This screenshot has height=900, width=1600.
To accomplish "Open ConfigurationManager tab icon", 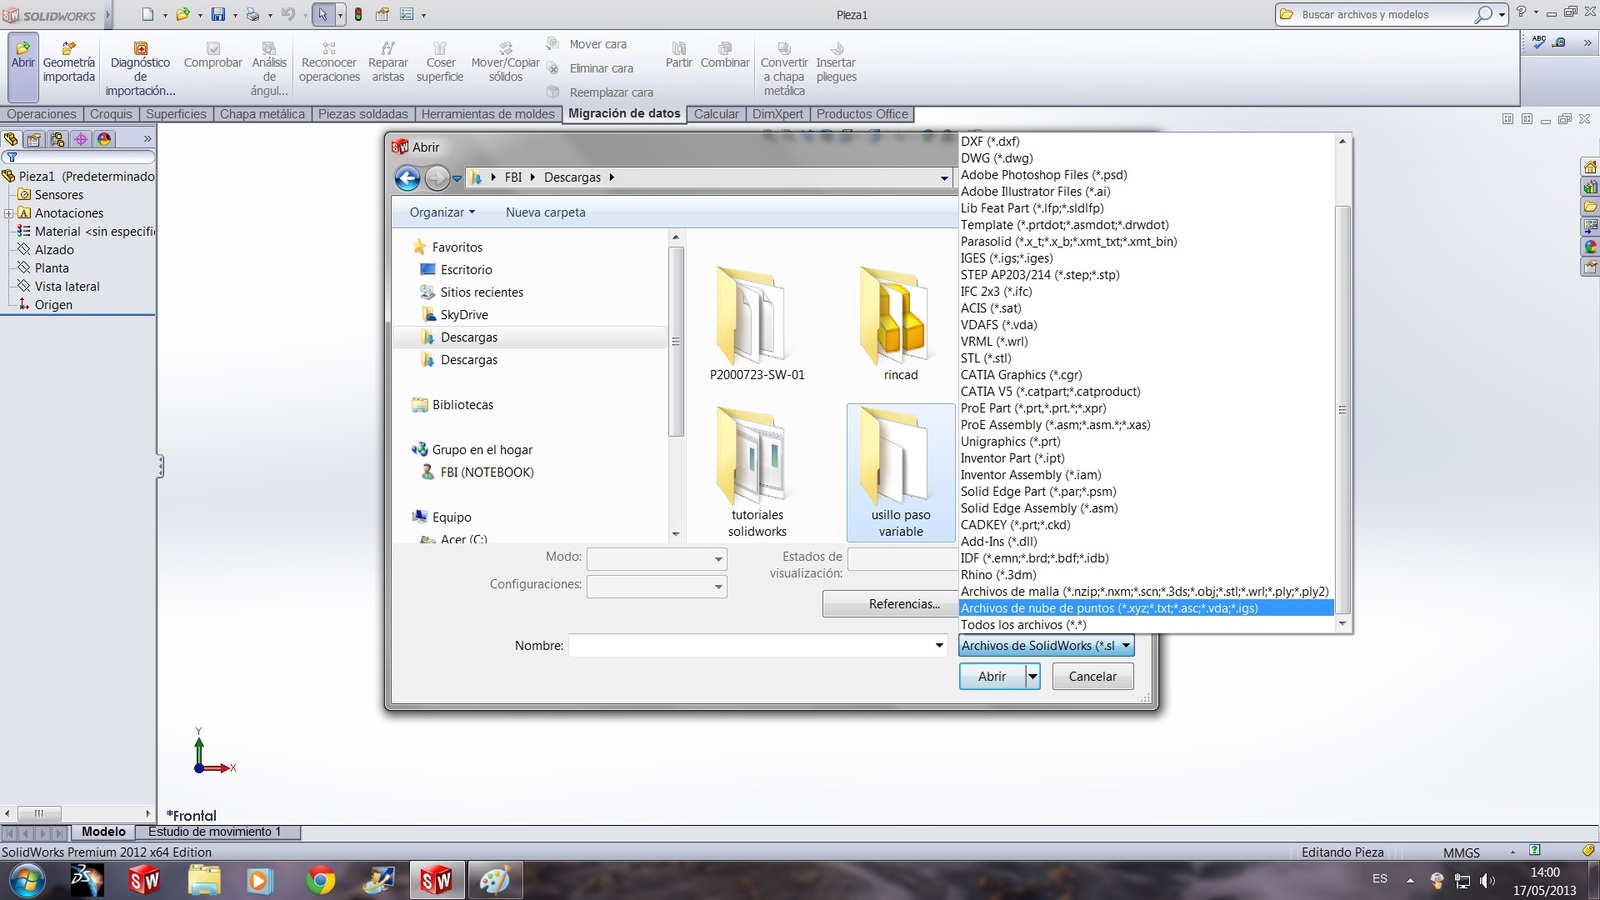I will 57,139.
